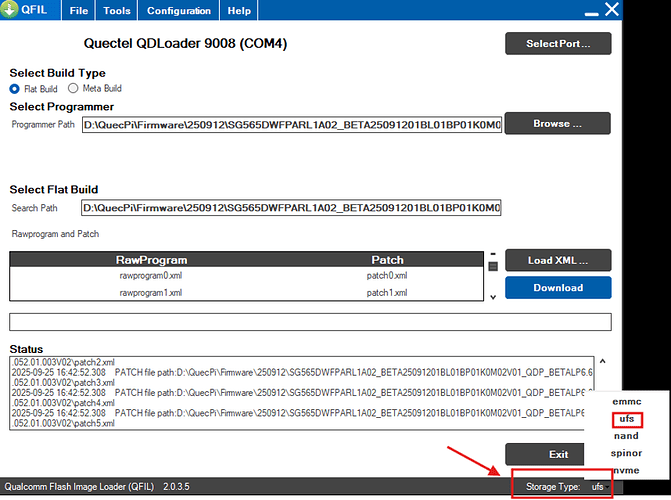Open the File menu
This screenshot has width=671, height=500.
[x=79, y=11]
